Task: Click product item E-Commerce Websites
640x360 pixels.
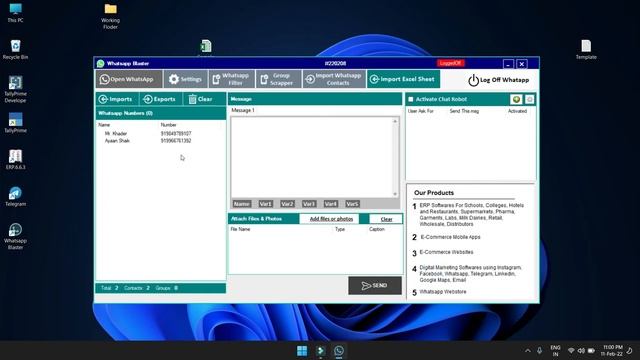Action: pyautogui.click(x=447, y=252)
